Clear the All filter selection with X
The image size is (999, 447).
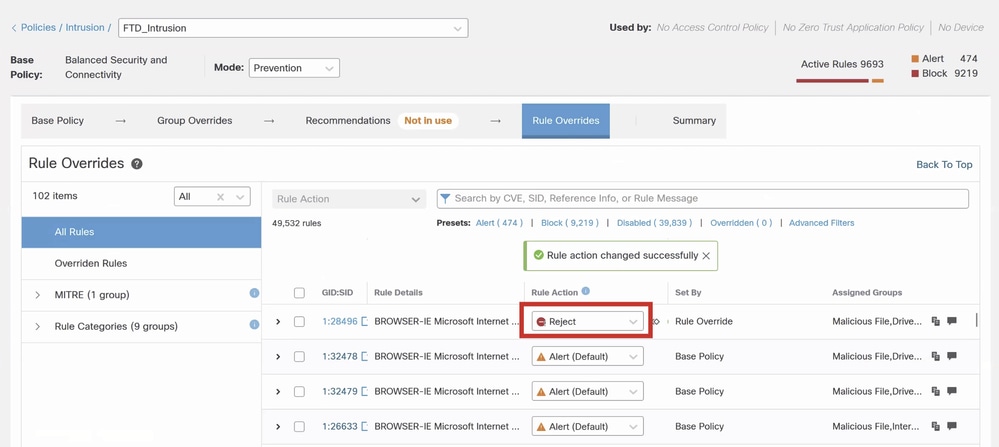pyautogui.click(x=220, y=197)
